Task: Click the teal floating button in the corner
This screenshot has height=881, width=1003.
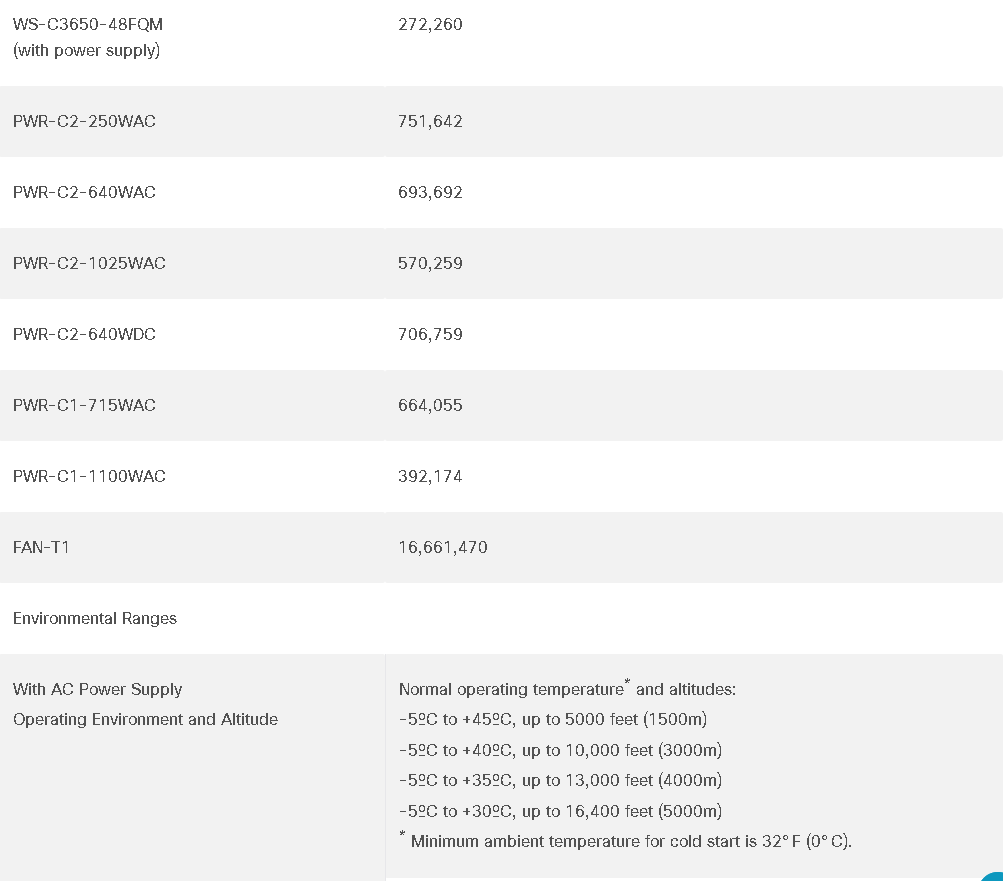Action: [994, 876]
